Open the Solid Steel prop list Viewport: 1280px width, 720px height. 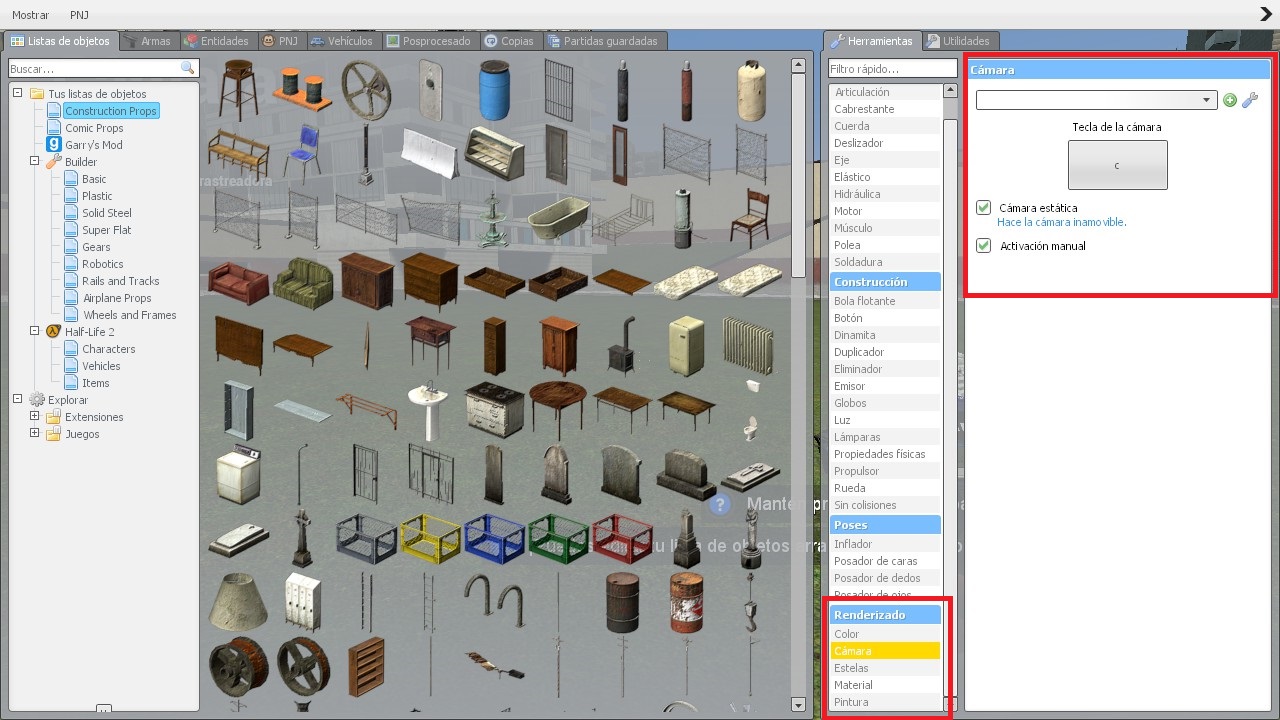(x=107, y=213)
